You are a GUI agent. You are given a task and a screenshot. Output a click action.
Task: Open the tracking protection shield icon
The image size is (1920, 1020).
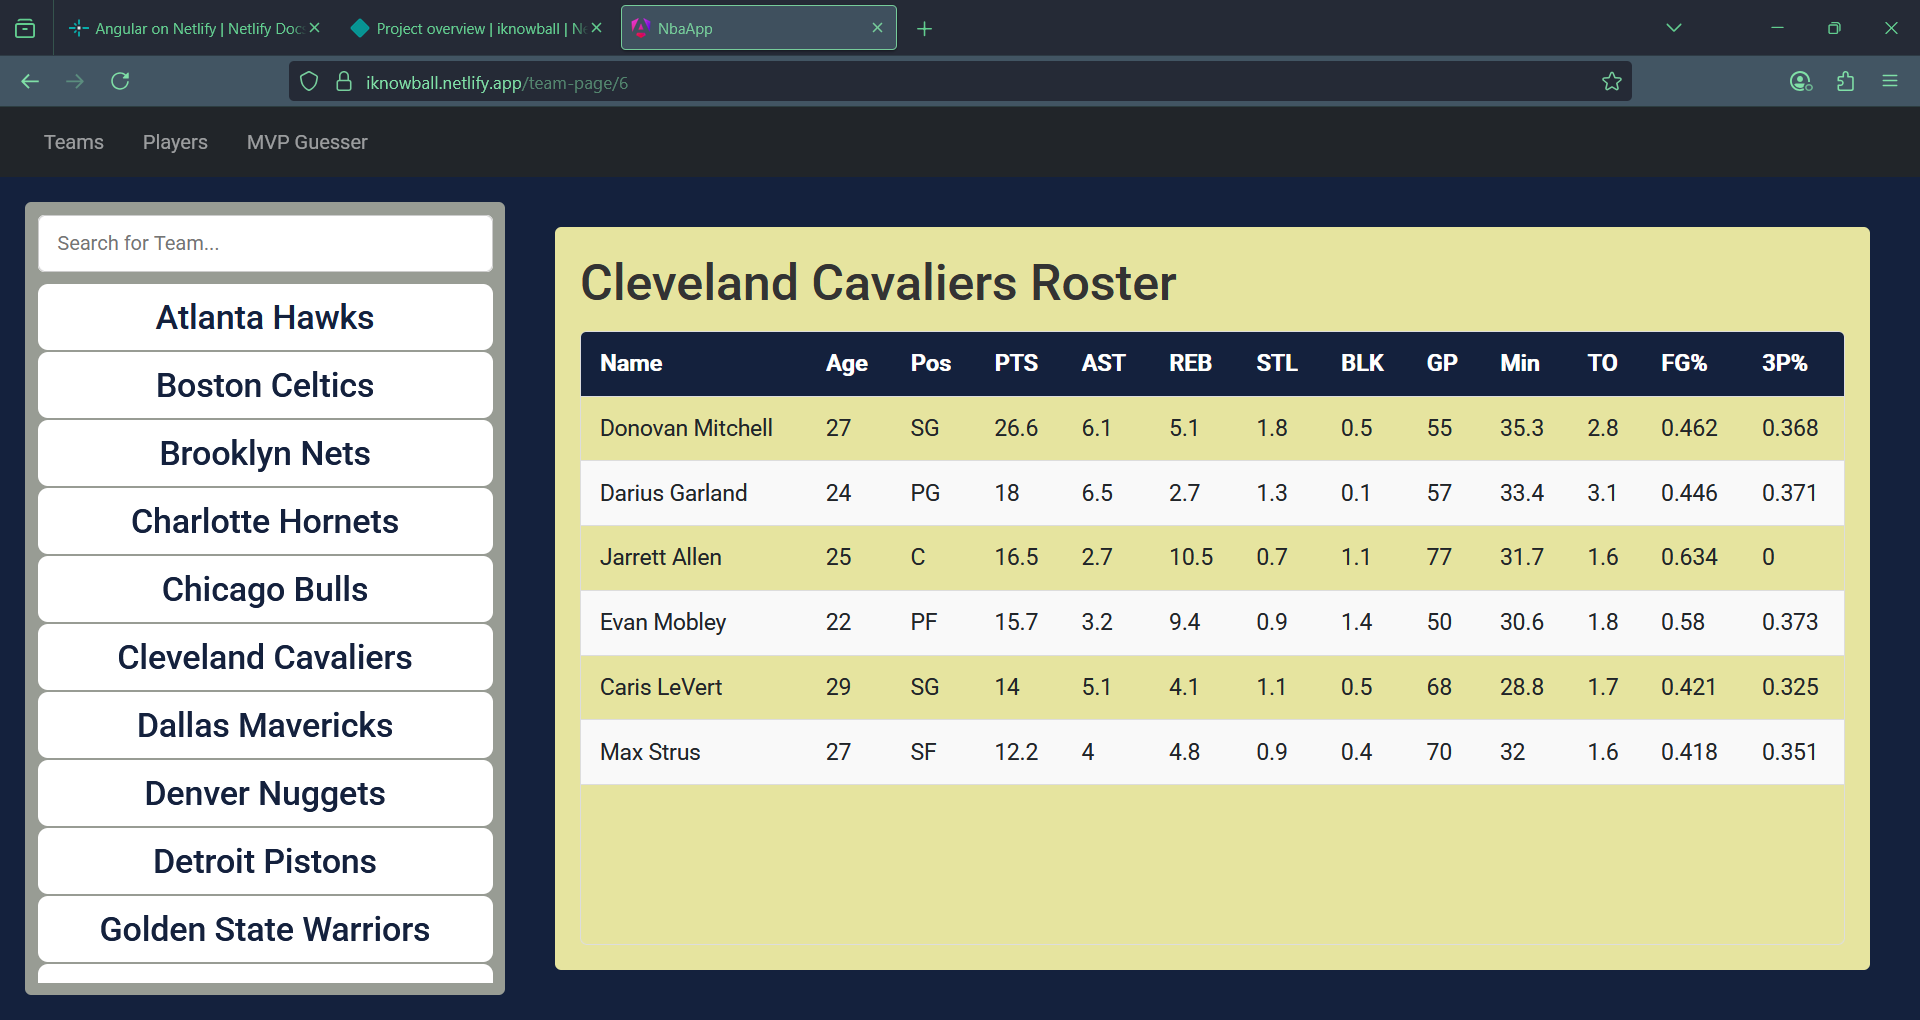tap(308, 81)
